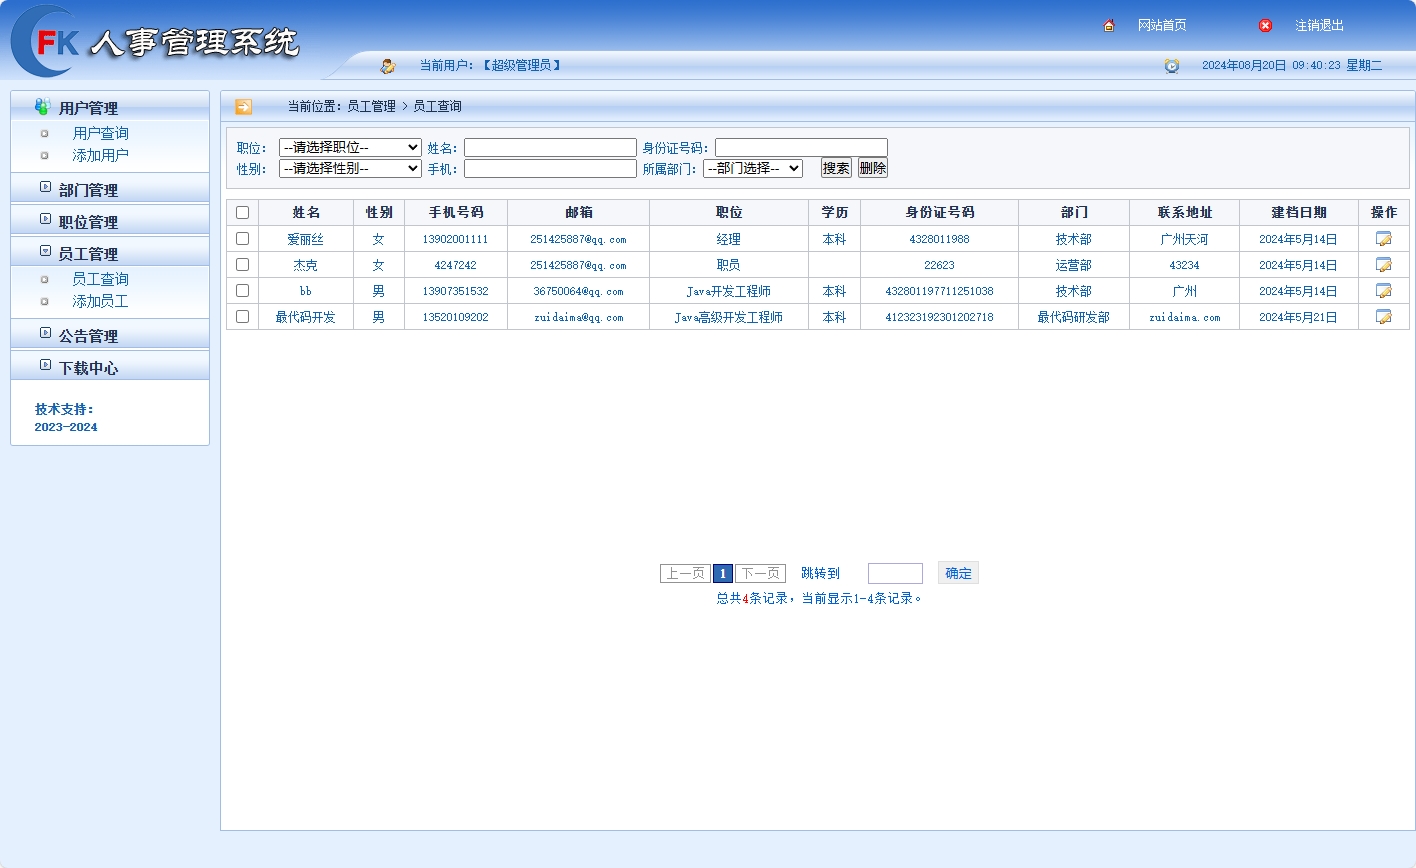Click the bullet icon beside 添加员工

pyautogui.click(x=44, y=301)
